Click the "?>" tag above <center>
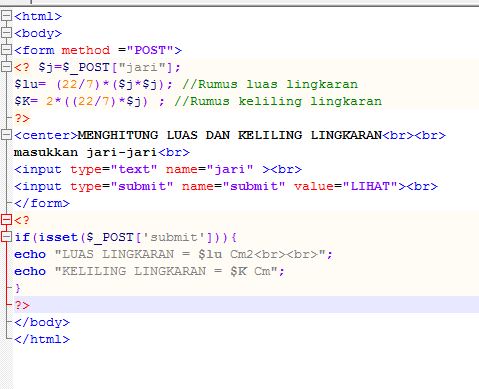 click(x=22, y=118)
